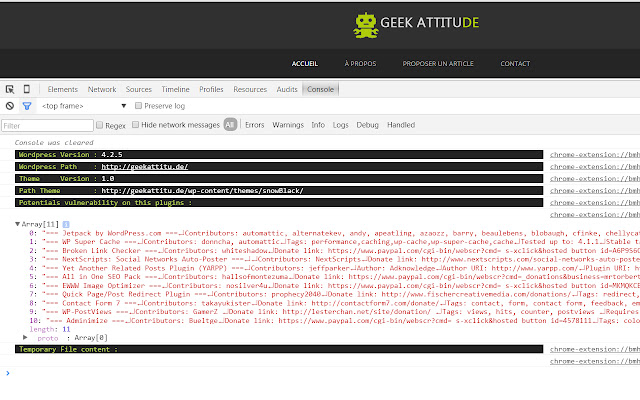Select array entry 0 Jetpack by WordPress.com

coord(335,233)
